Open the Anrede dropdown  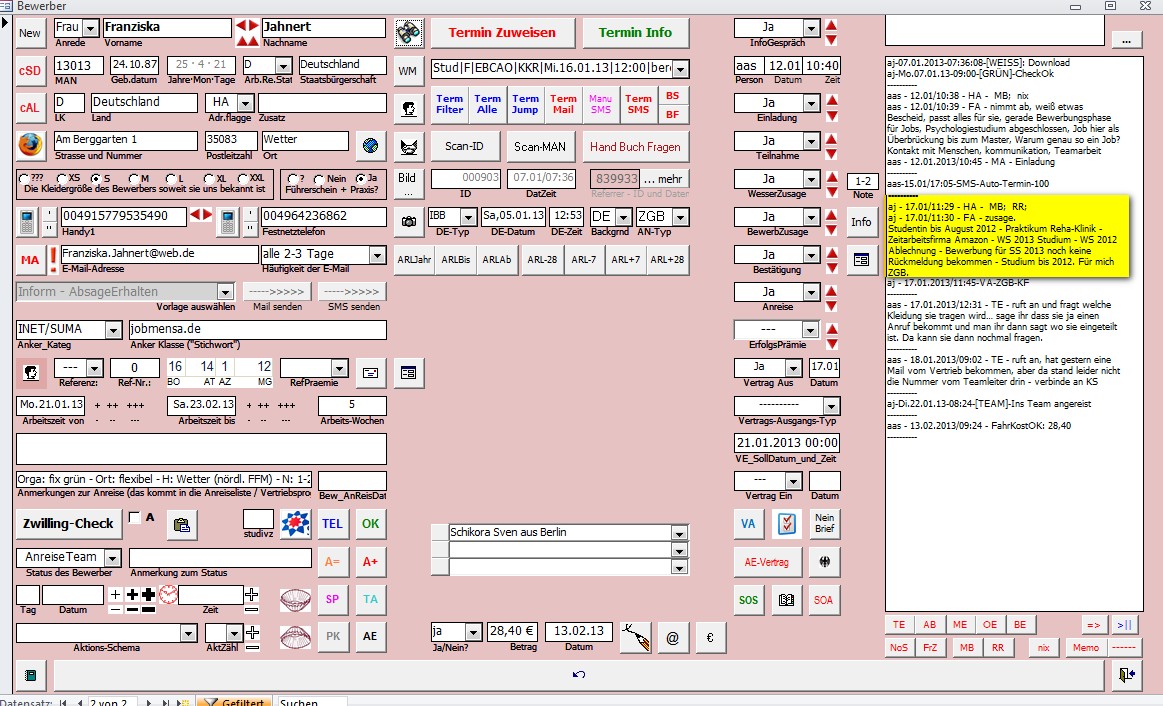(90, 29)
